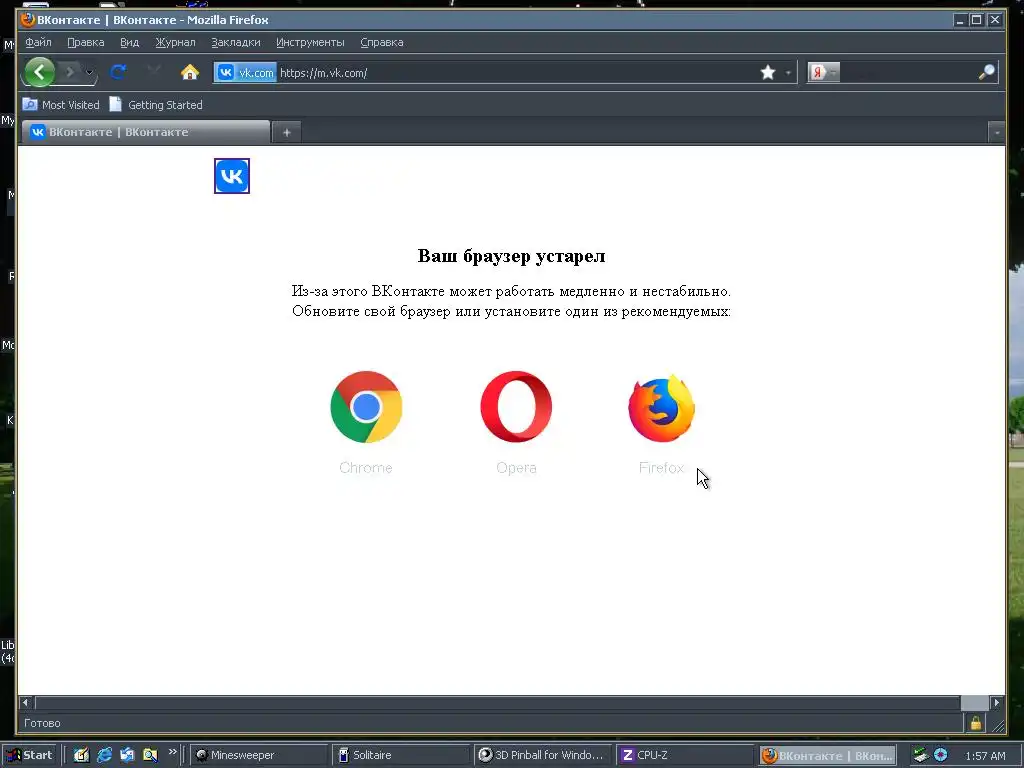
Task: Switch to Solitaire in the taskbar
Action: pos(400,755)
